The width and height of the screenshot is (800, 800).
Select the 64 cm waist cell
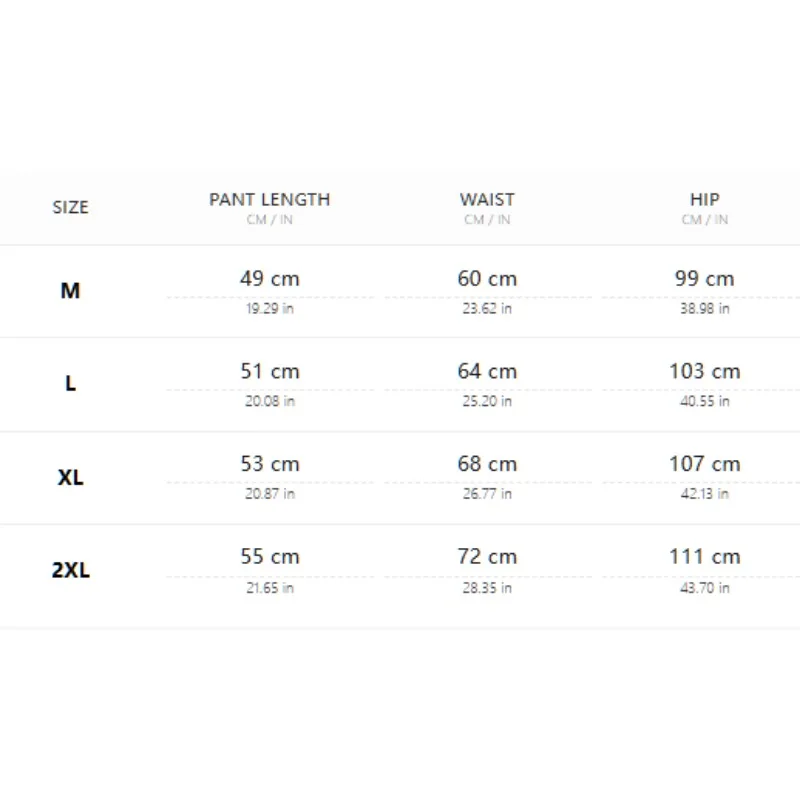487,371
